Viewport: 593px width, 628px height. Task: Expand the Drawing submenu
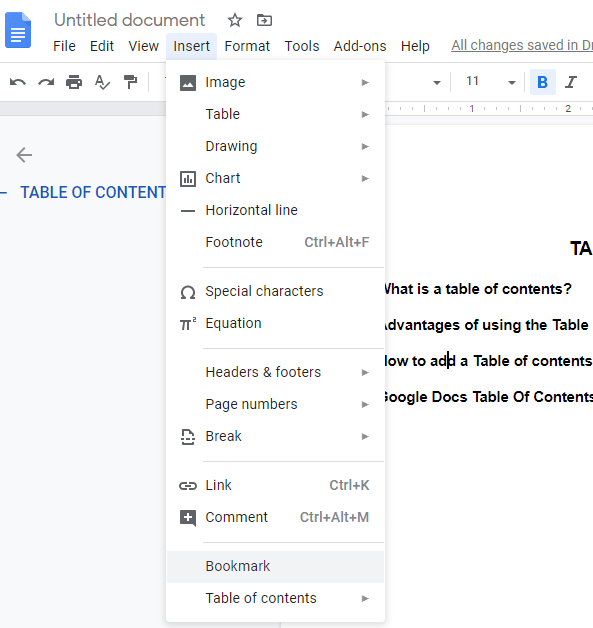(275, 146)
